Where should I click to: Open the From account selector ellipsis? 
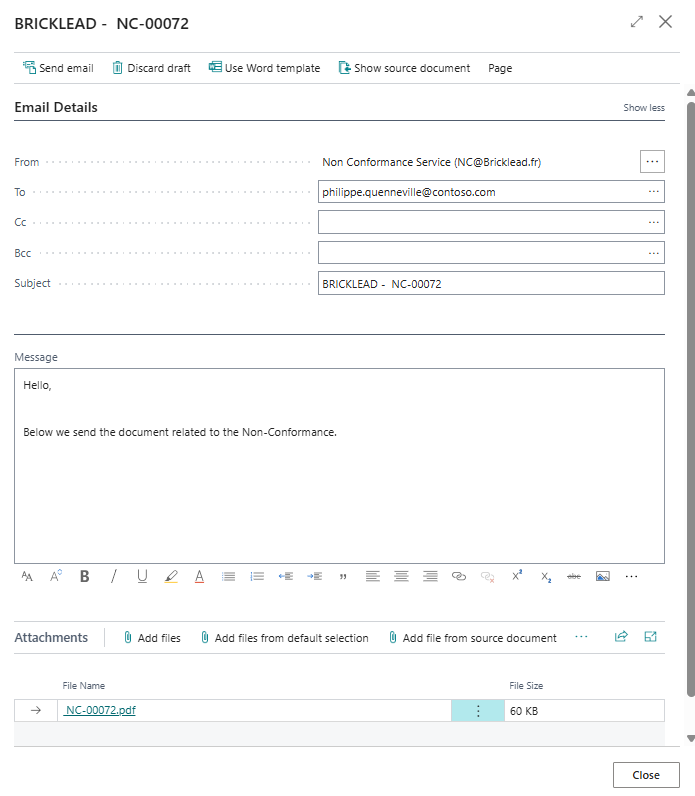click(652, 161)
